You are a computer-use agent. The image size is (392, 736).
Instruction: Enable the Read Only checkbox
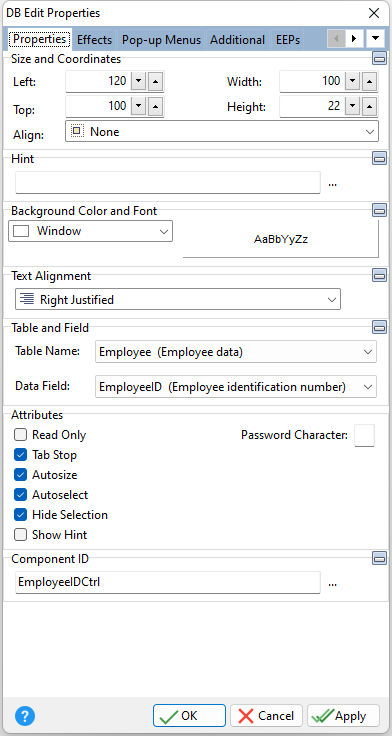click(20, 435)
